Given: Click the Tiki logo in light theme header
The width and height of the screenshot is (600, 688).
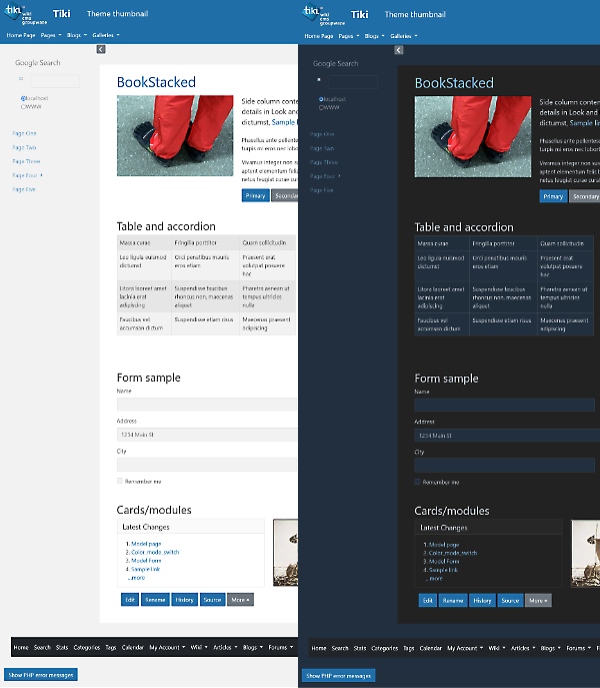Looking at the screenshot, I should point(22,14).
